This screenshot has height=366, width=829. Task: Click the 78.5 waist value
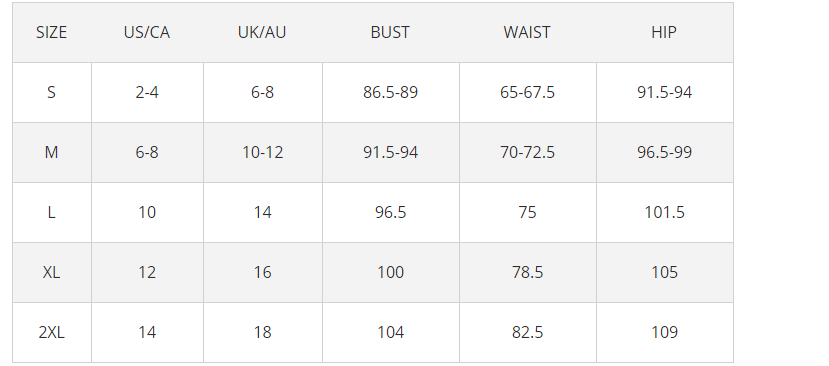[528, 272]
